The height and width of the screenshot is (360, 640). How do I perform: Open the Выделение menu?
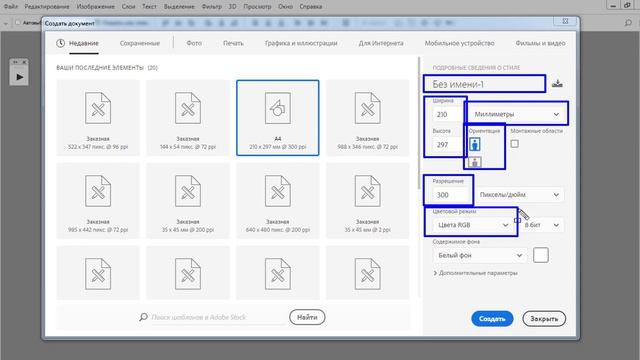179,7
